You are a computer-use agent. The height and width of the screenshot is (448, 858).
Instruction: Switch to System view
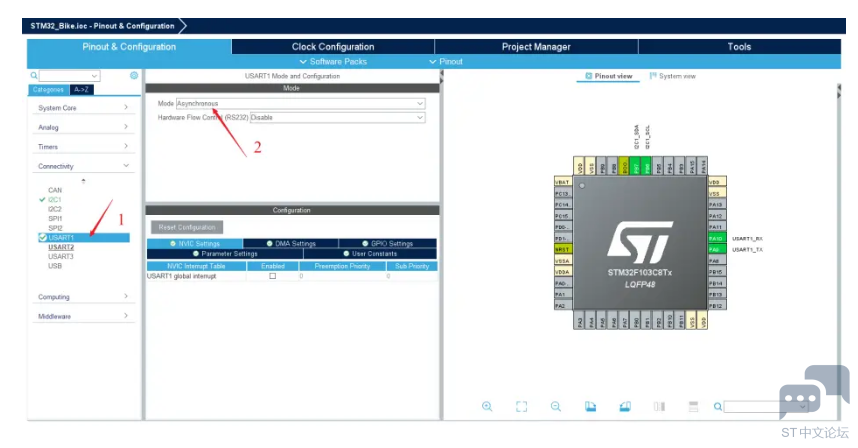coord(673,76)
